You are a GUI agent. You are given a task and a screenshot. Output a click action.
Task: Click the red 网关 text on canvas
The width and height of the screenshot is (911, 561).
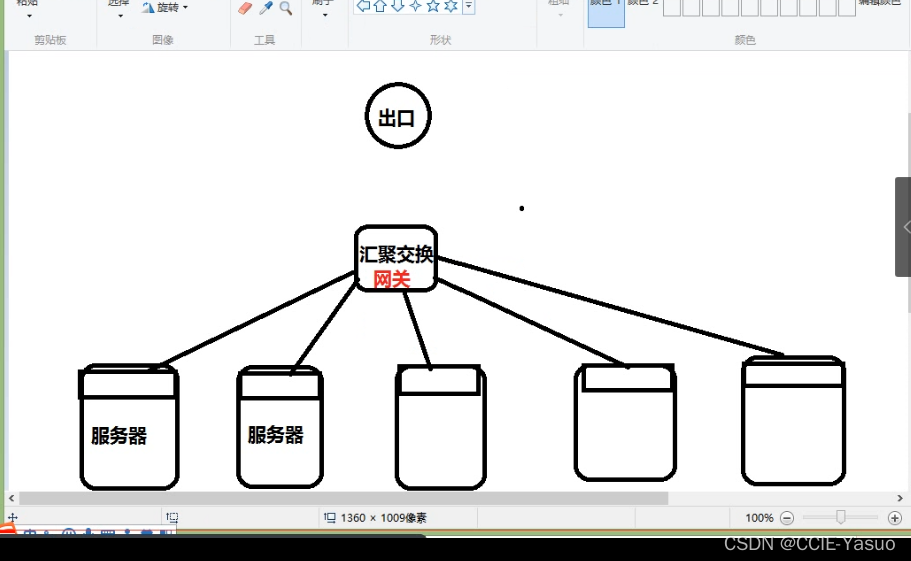point(392,279)
